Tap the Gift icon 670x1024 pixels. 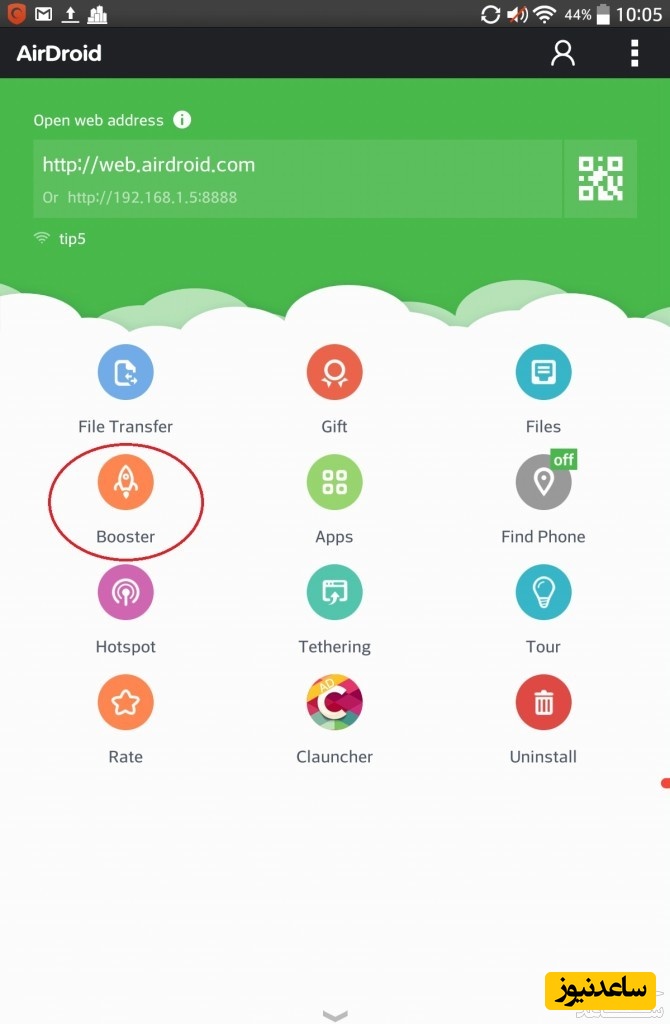334,372
